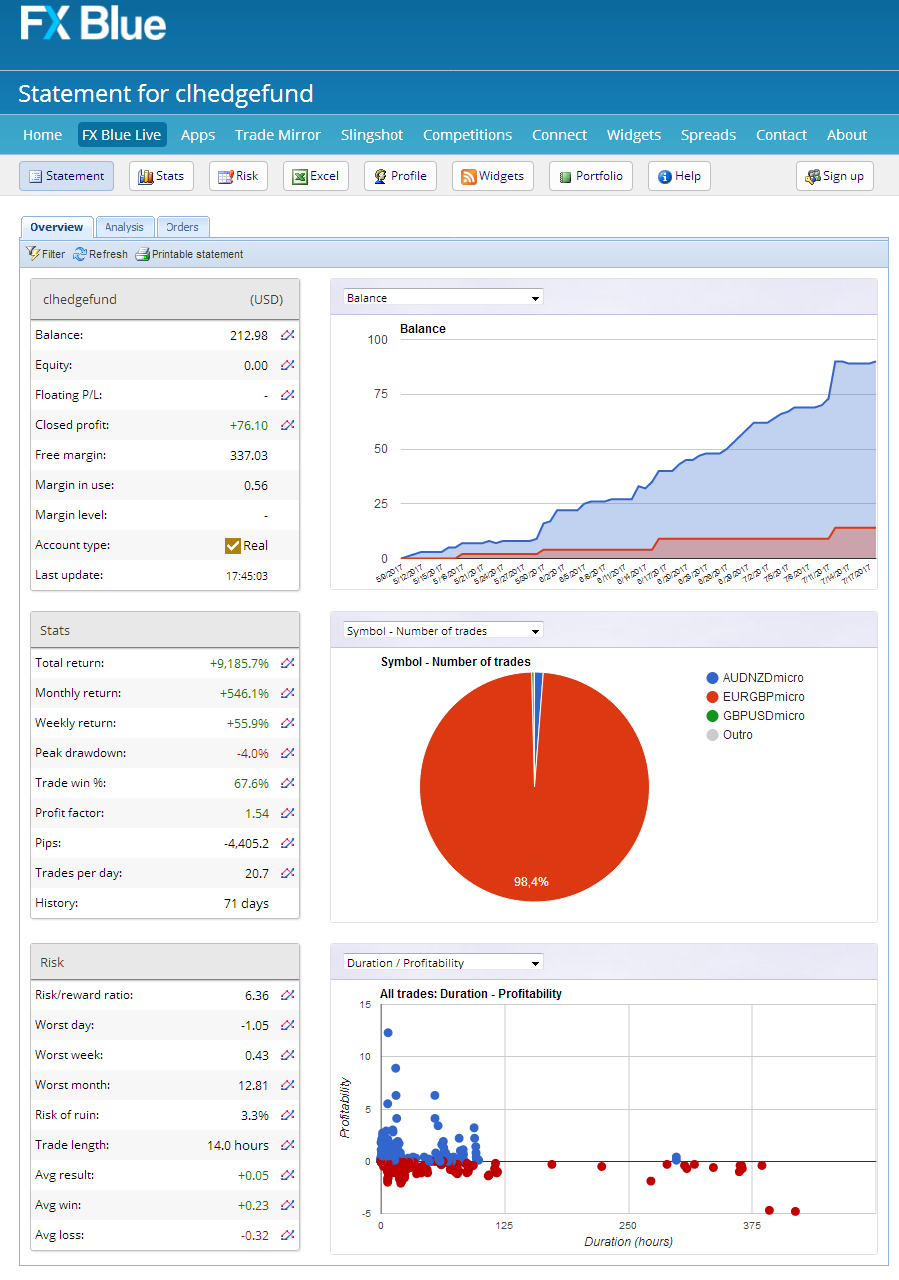Open the chart icon for Total return

click(287, 663)
